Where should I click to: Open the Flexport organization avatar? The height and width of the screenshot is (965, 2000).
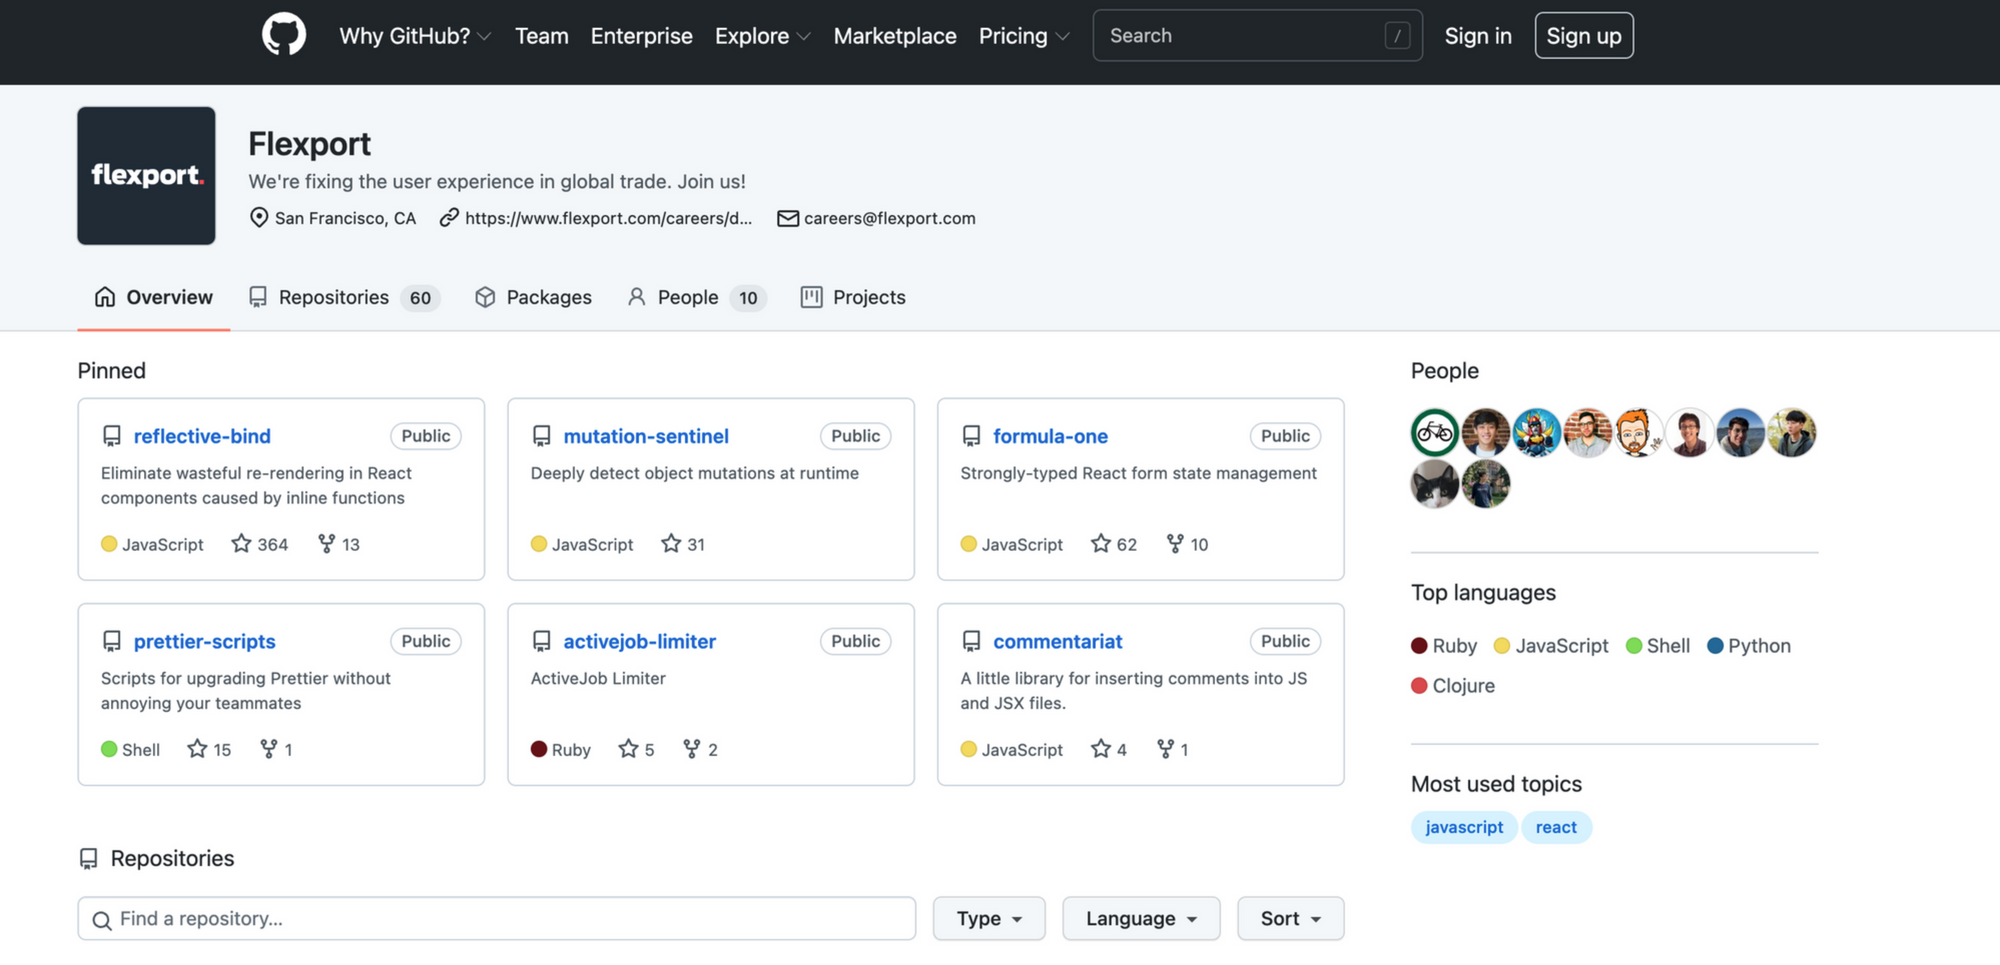[x=146, y=176]
